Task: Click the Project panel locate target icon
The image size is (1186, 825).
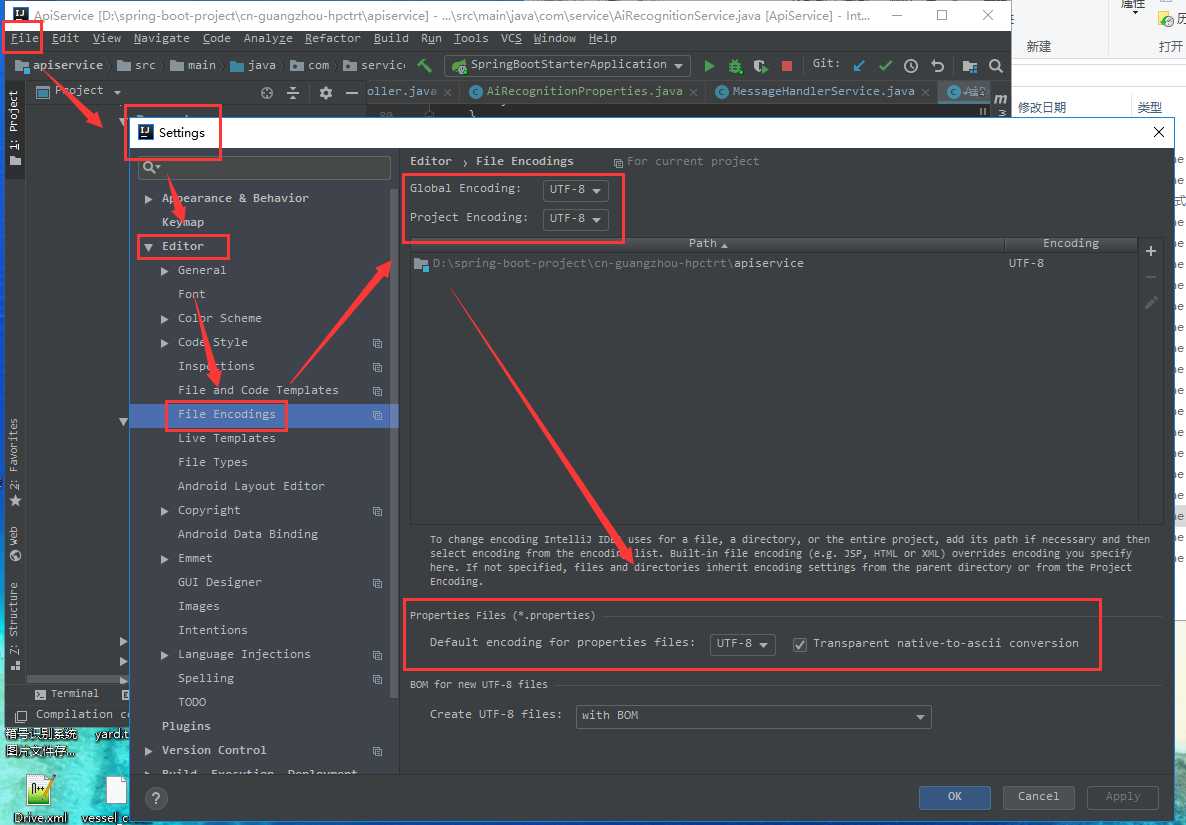Action: [x=266, y=93]
